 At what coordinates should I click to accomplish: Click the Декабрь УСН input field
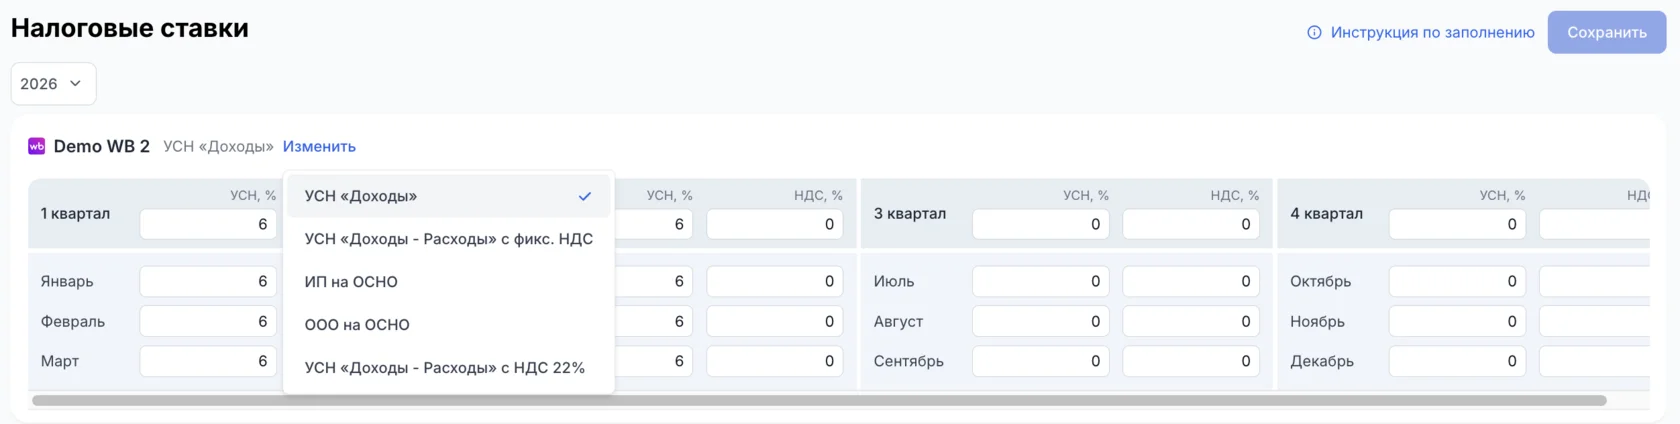click(x=1457, y=361)
